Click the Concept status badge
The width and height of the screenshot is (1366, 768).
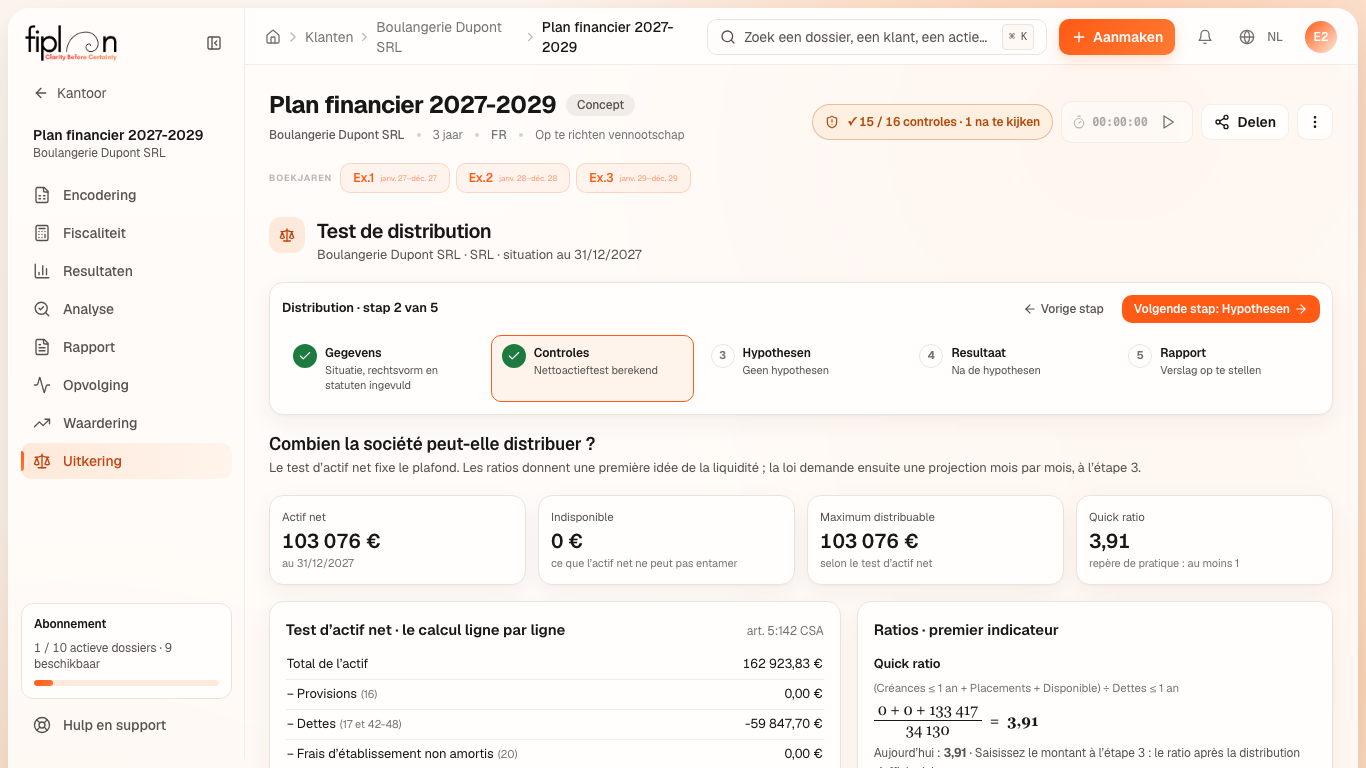(x=600, y=105)
